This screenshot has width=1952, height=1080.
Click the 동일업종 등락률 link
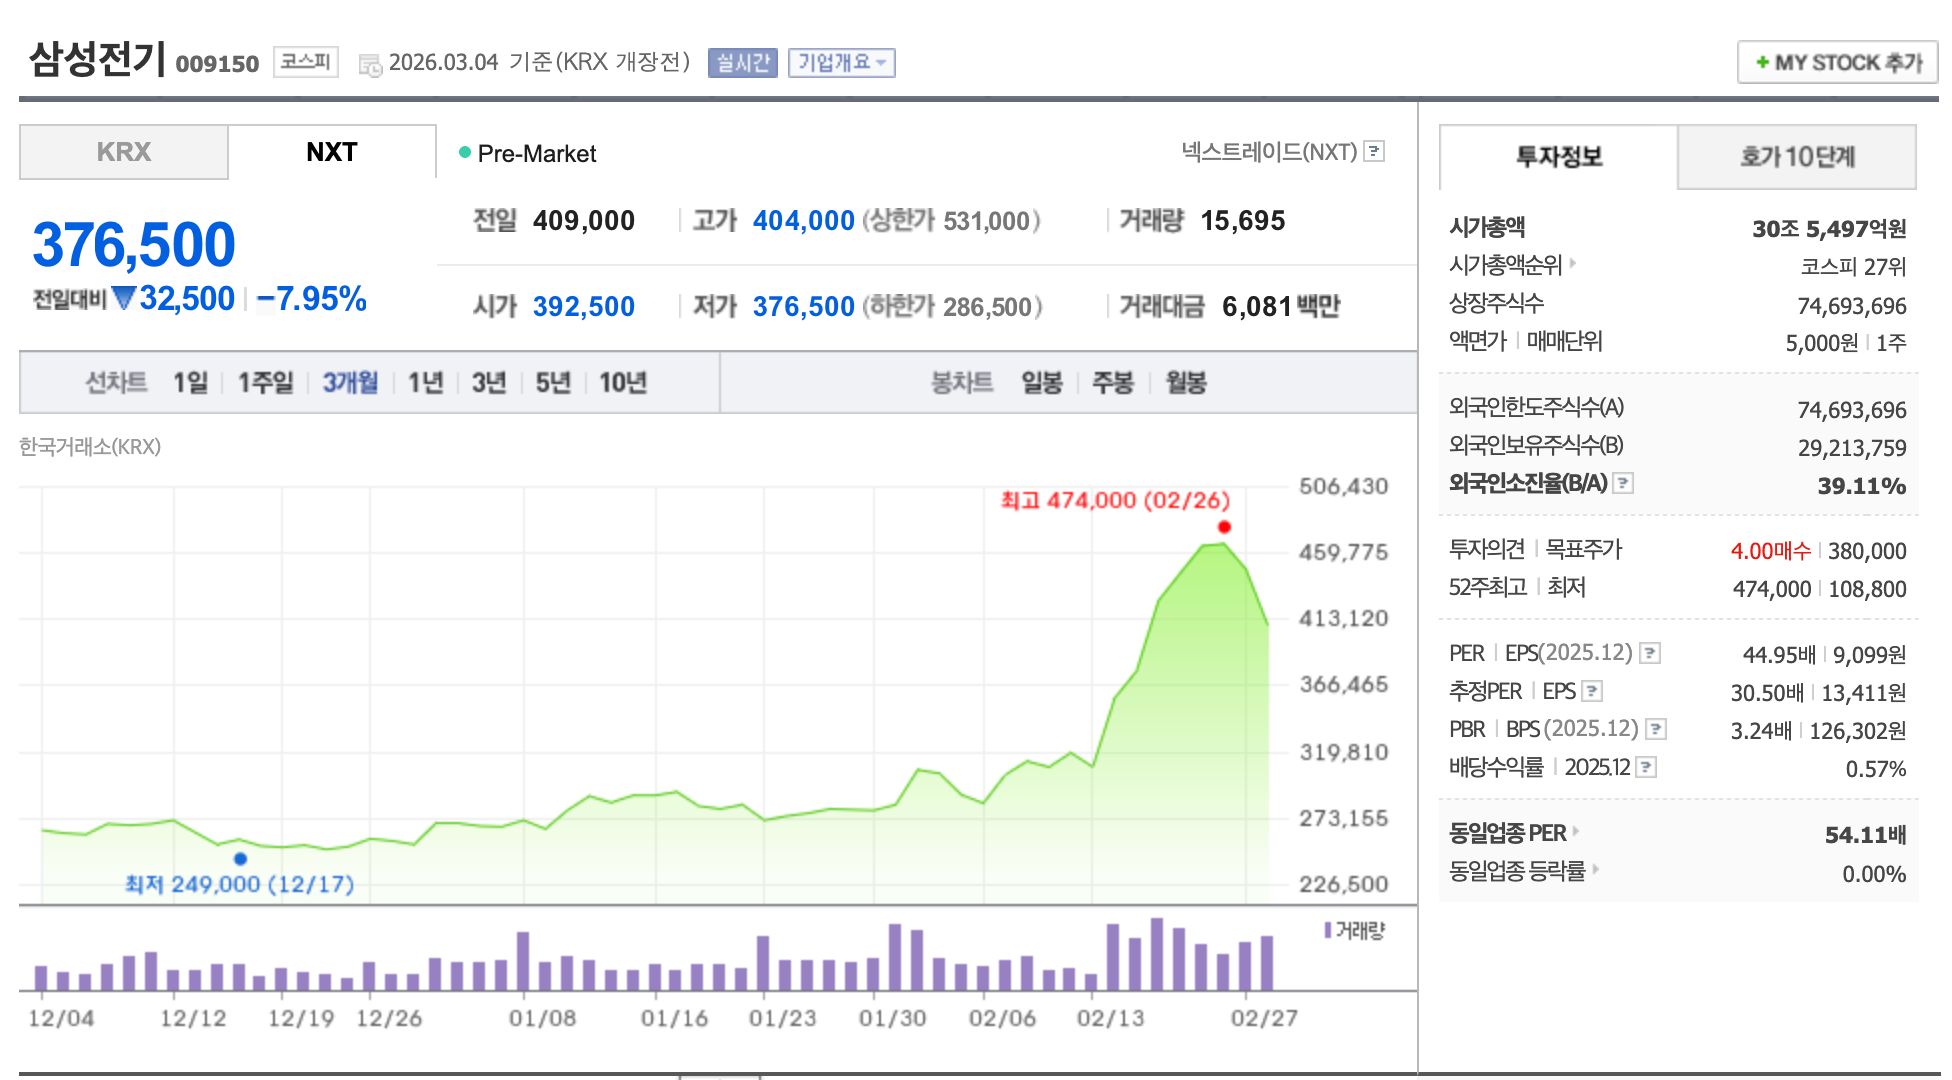tap(1517, 871)
